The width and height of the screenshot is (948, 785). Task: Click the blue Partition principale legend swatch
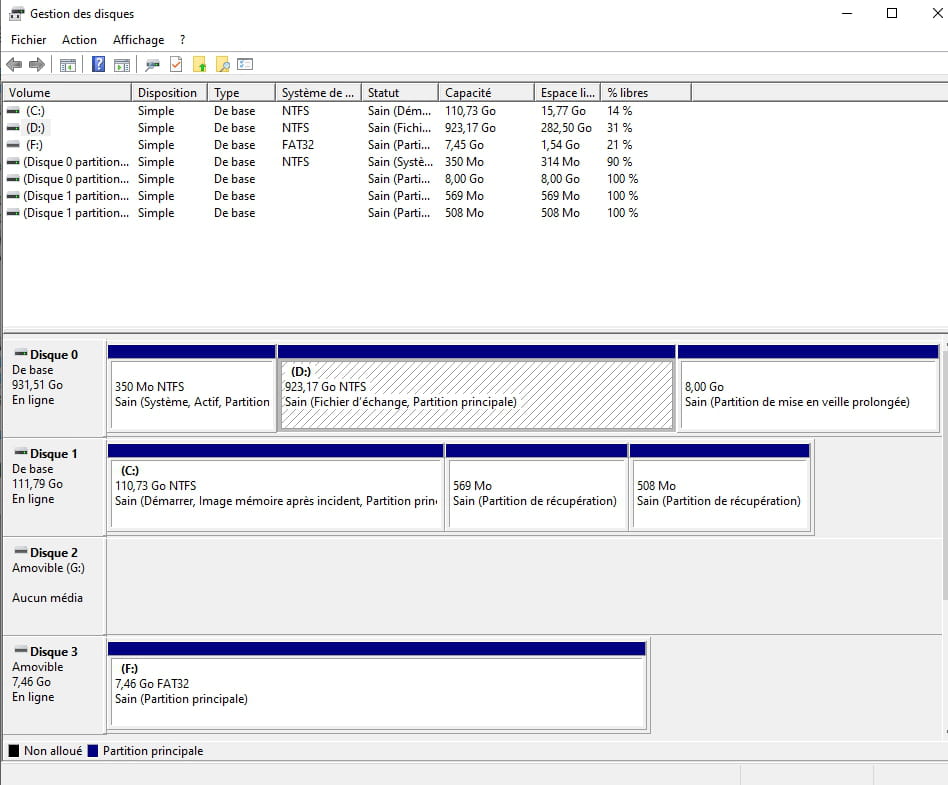pos(93,751)
